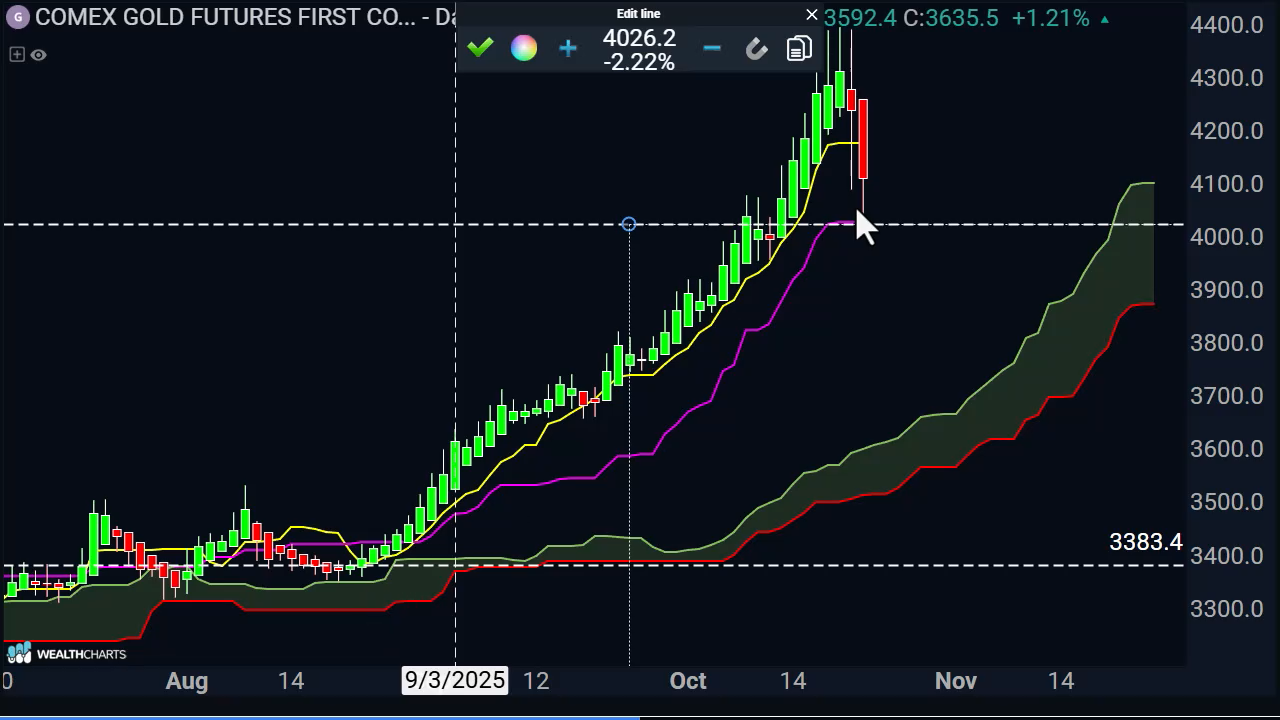This screenshot has width=1280, height=720.
Task: Click the green up-arrow beside +1.21%
Action: coord(1105,19)
